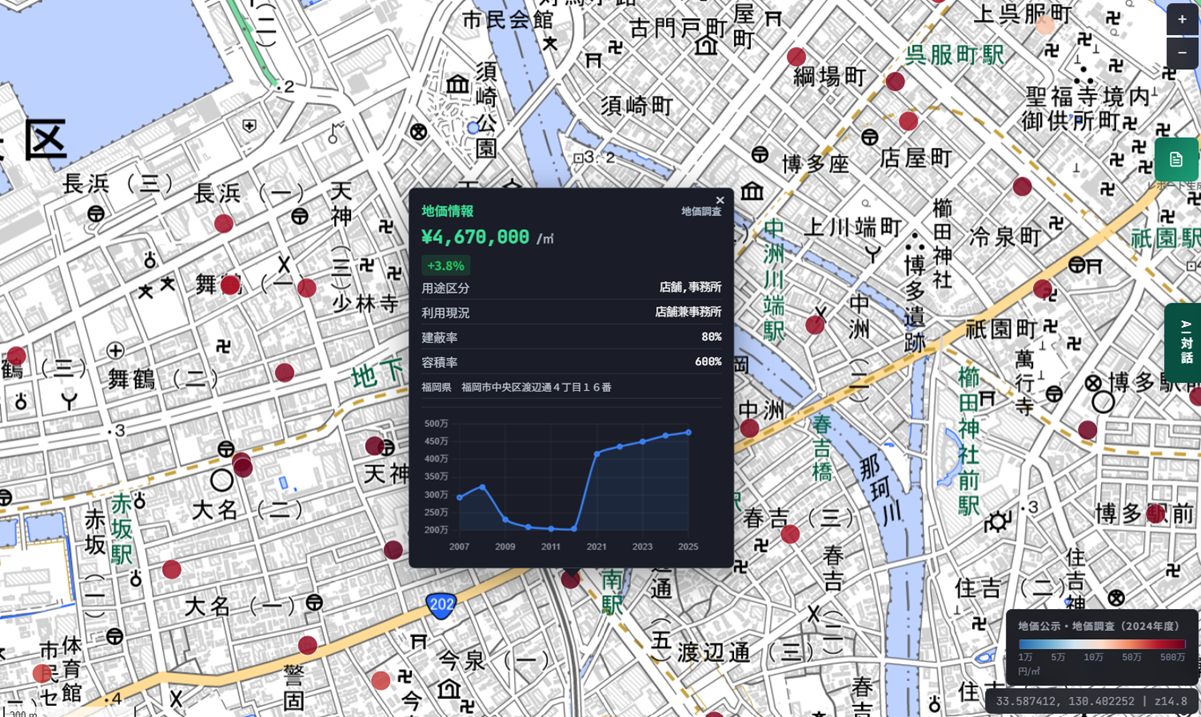Select the 店舗兼事務所 value
The image size is (1201, 717).
pos(688,312)
